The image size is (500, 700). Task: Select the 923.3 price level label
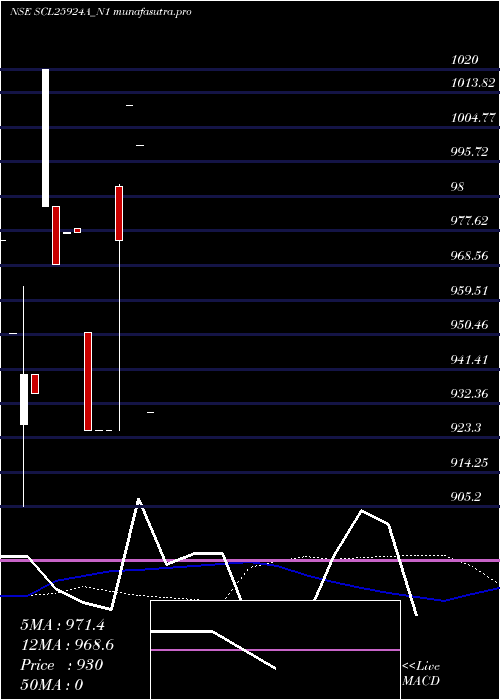466,428
